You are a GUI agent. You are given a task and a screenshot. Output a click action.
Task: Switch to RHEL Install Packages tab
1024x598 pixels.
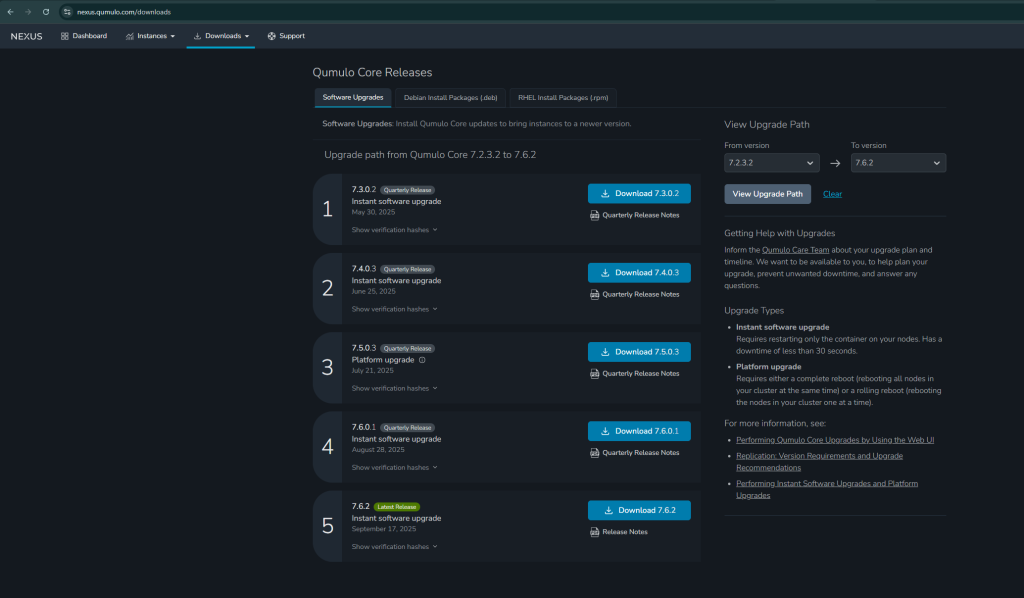(563, 97)
